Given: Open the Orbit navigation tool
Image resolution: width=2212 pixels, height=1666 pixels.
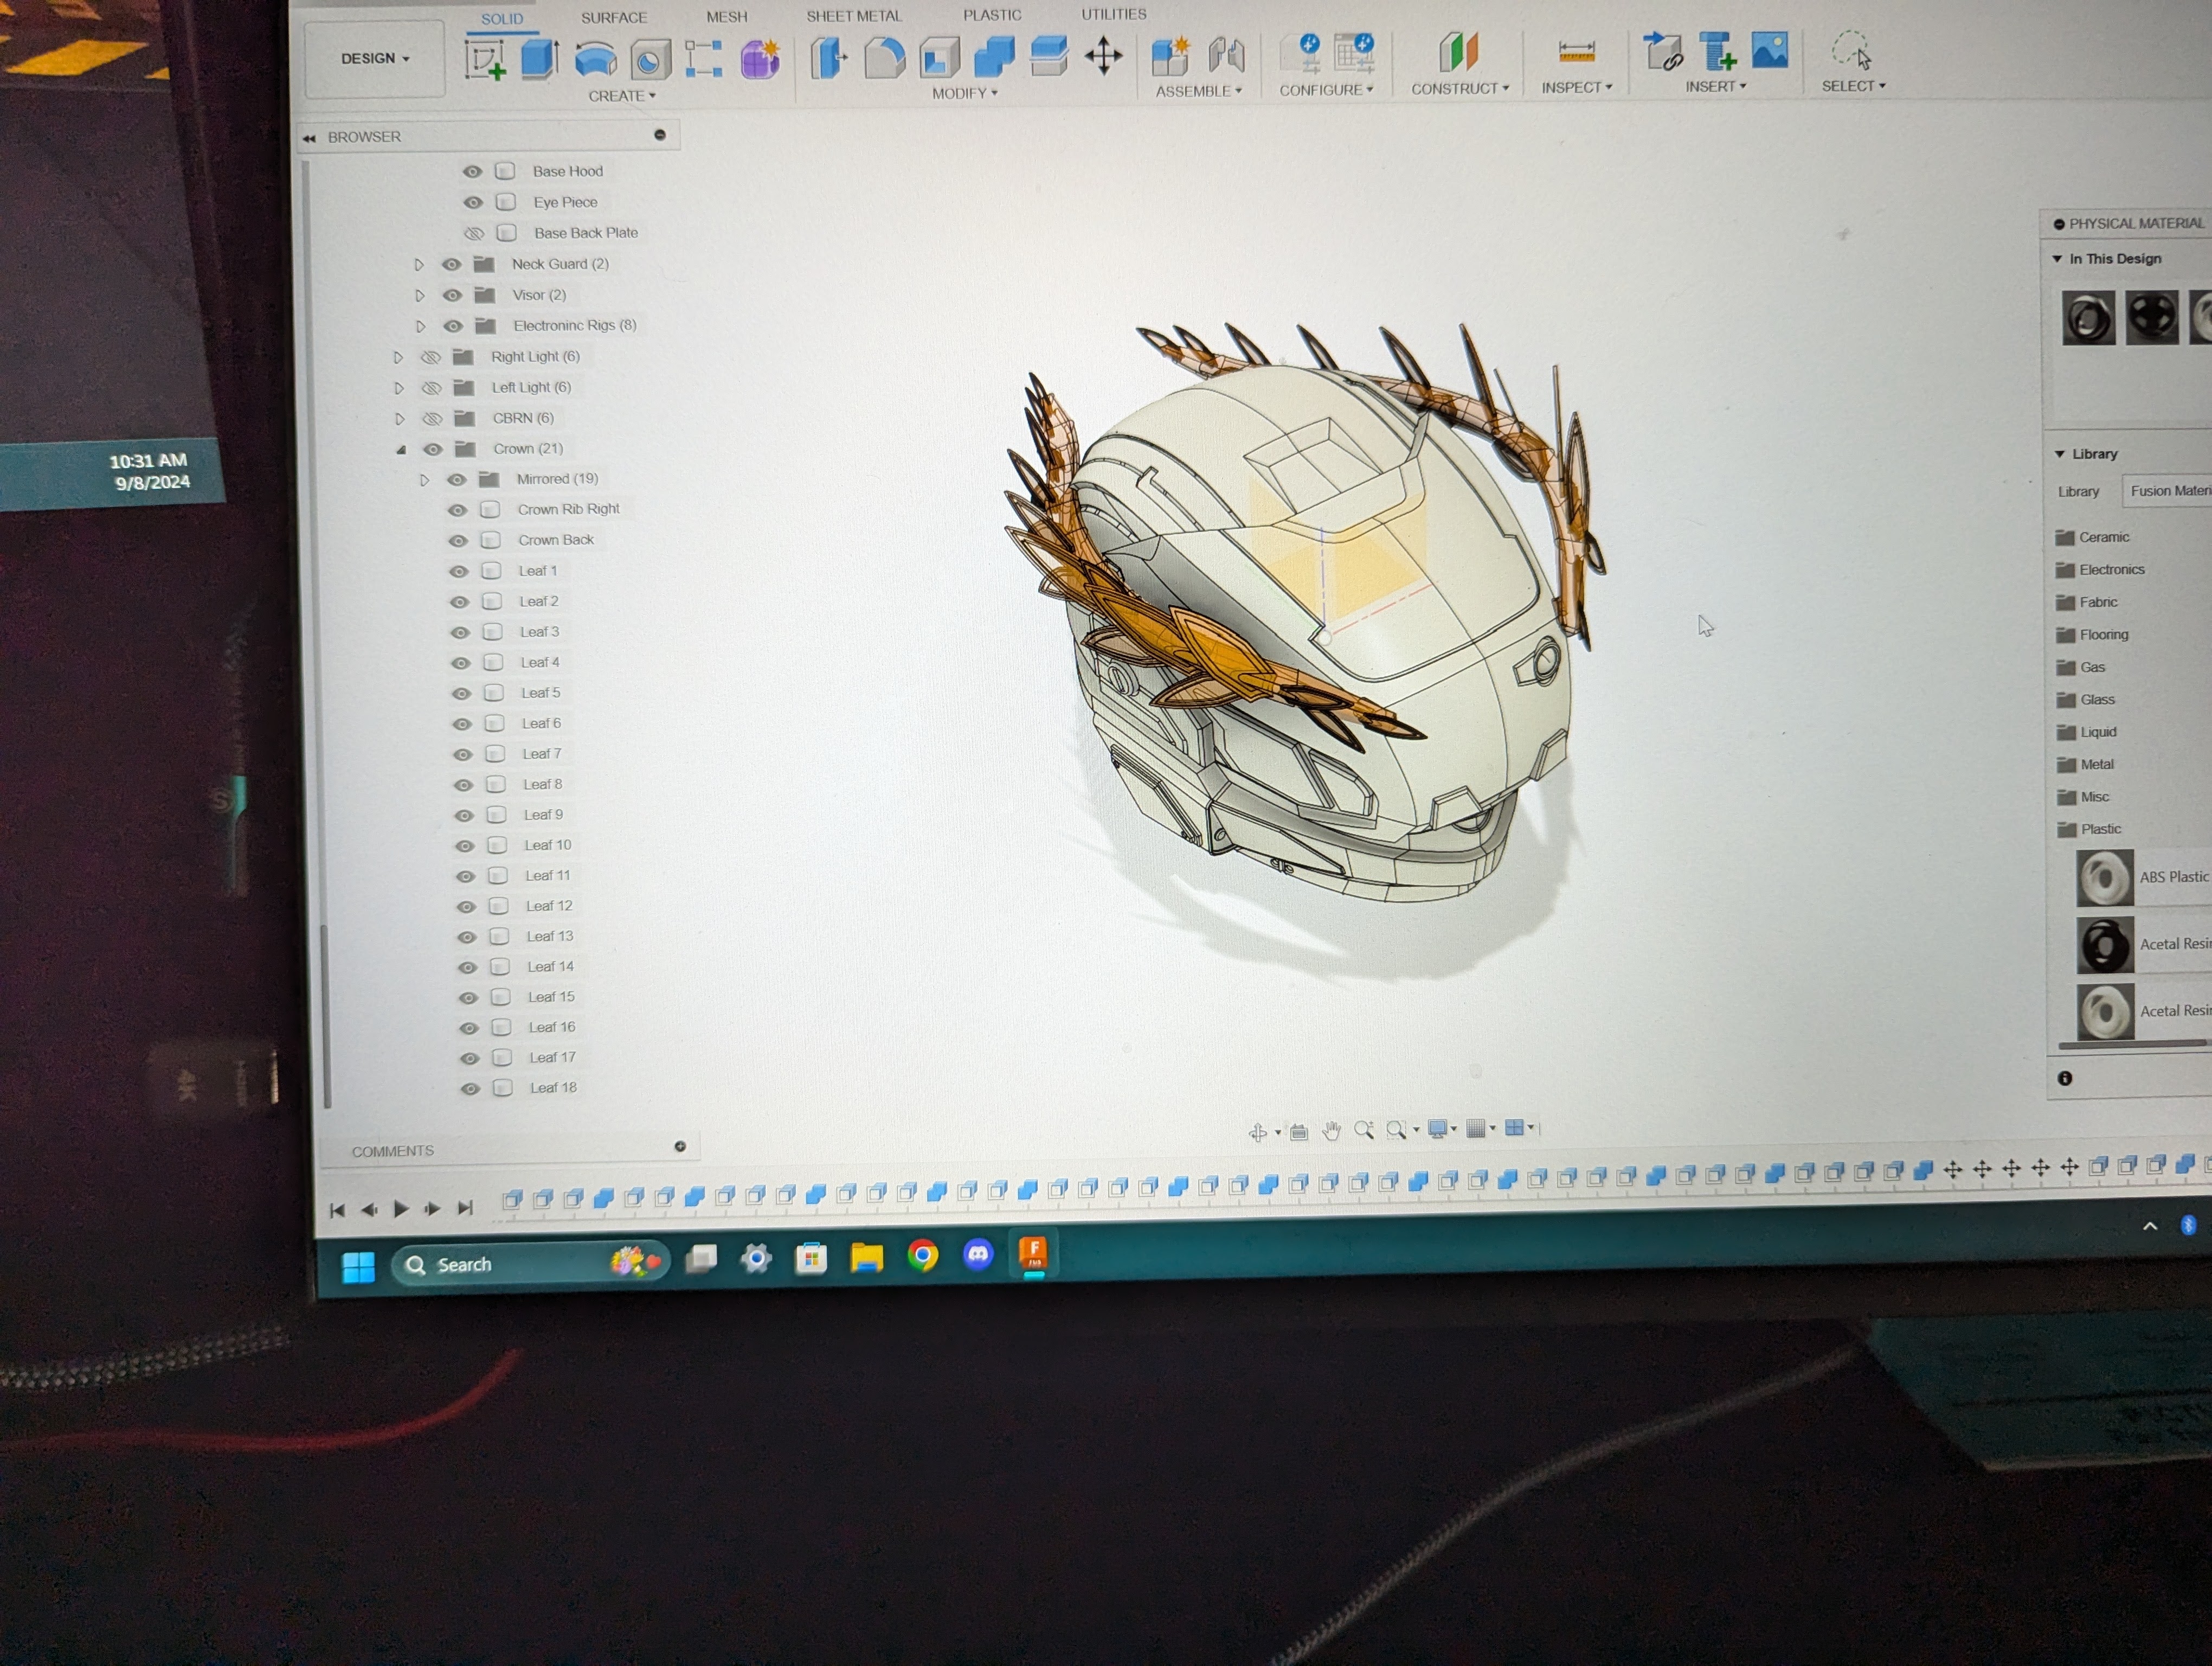Looking at the screenshot, I should click(x=1258, y=1132).
